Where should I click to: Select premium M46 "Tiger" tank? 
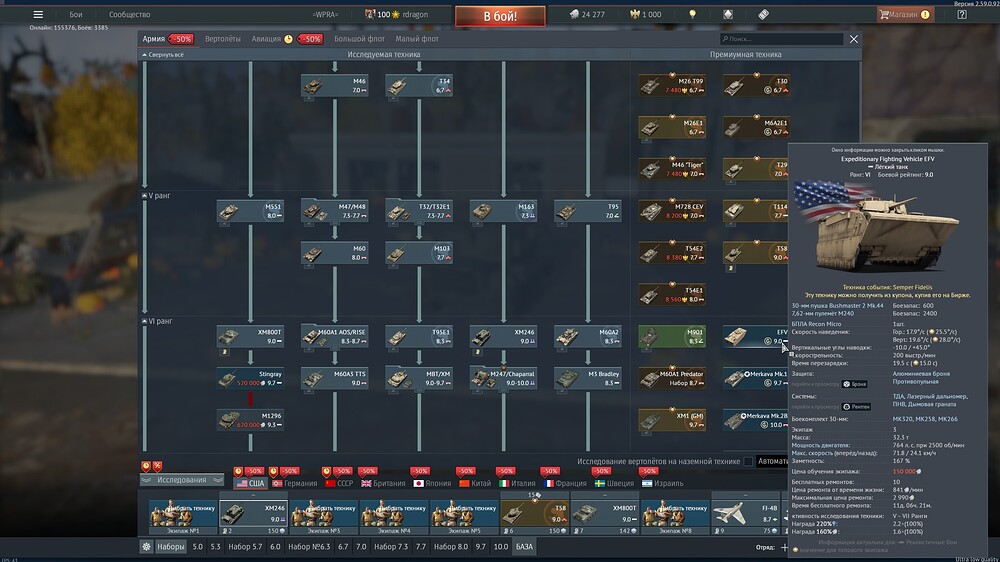coord(672,169)
